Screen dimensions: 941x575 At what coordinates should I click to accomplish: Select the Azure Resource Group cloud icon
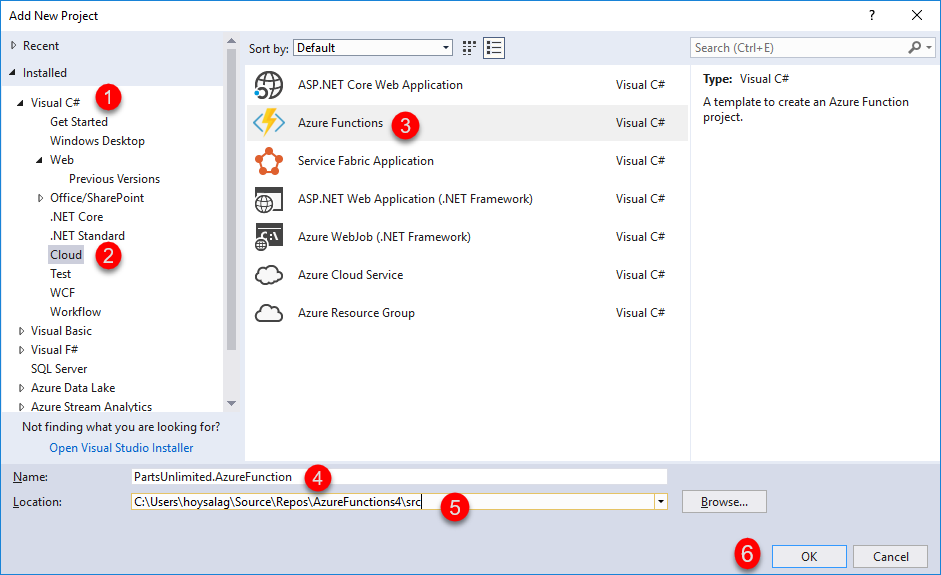268,313
